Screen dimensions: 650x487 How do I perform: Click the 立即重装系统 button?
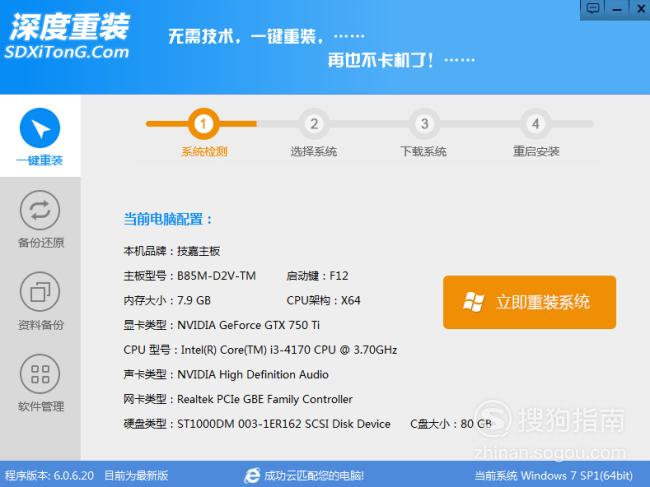click(529, 302)
